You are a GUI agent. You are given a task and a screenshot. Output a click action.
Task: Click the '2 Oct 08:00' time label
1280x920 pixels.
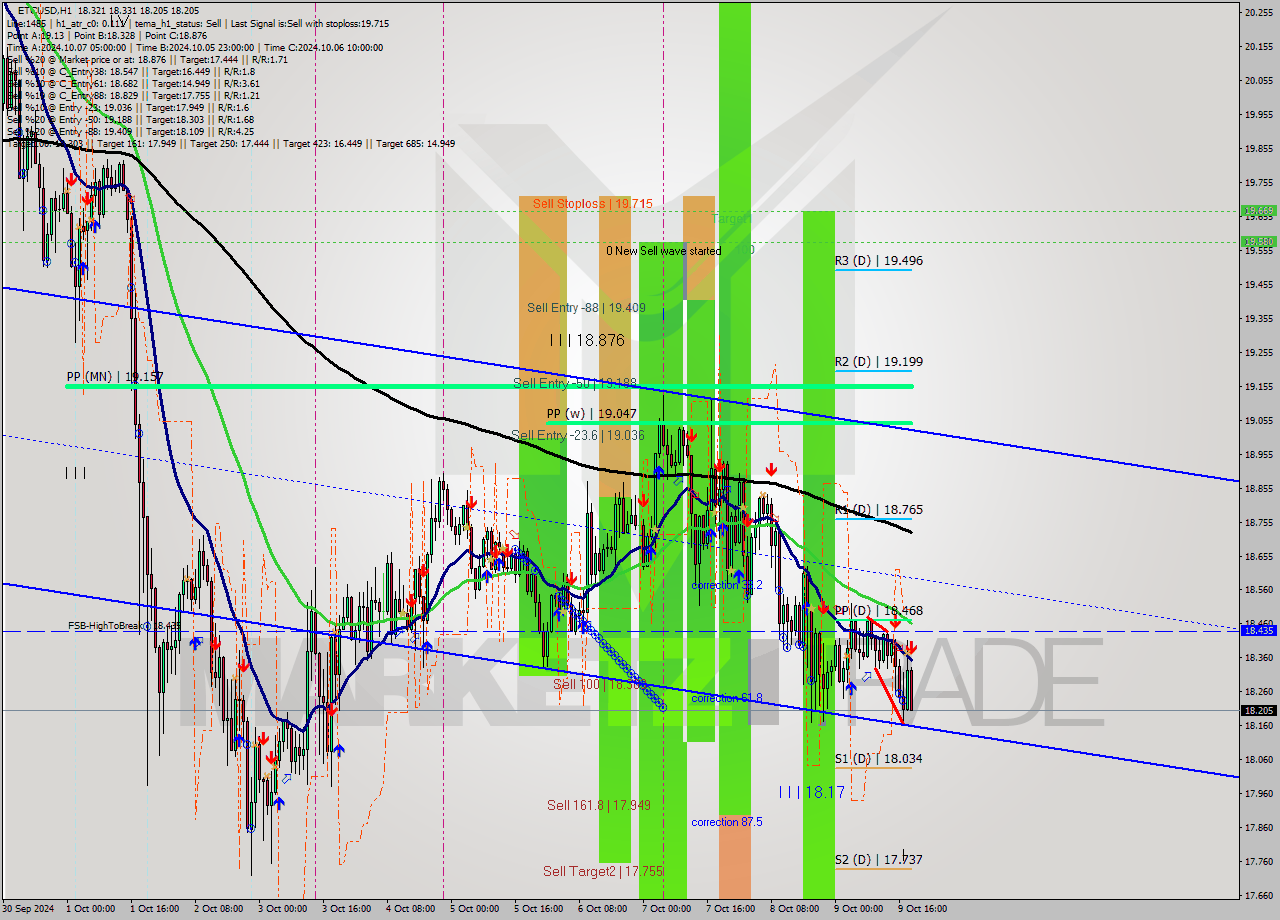coord(218,909)
